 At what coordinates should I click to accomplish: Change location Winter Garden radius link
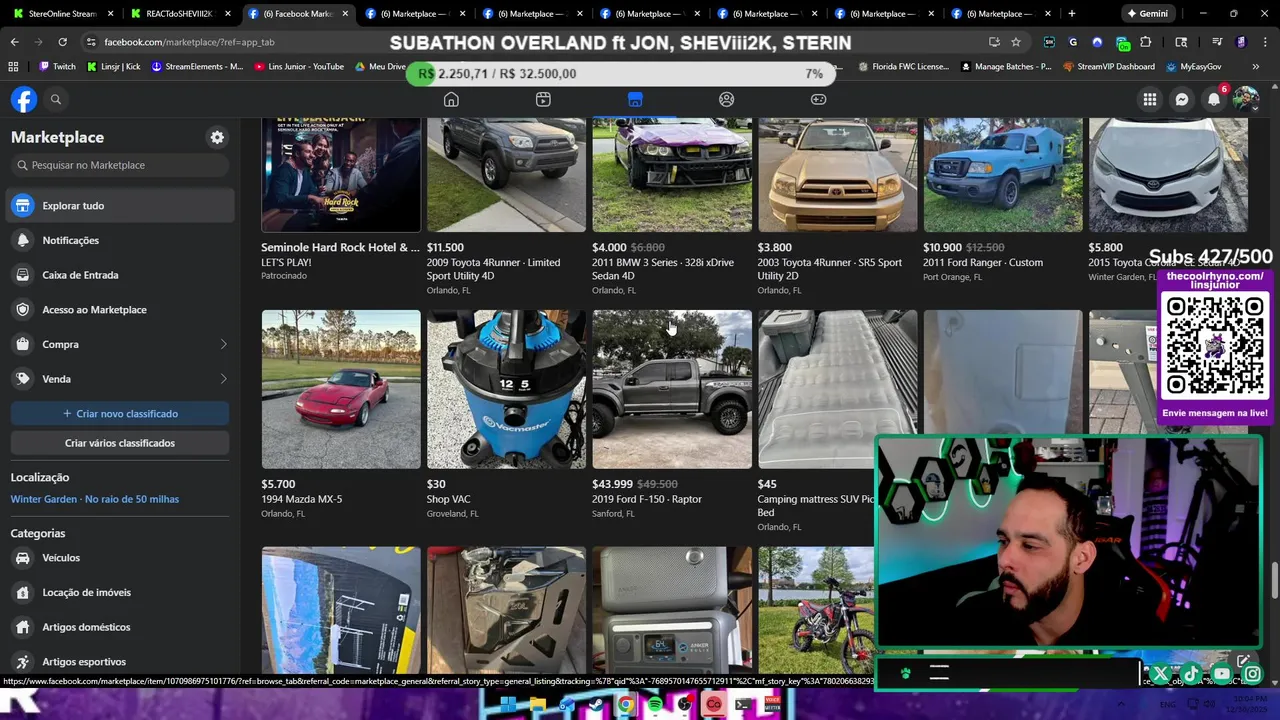click(95, 499)
